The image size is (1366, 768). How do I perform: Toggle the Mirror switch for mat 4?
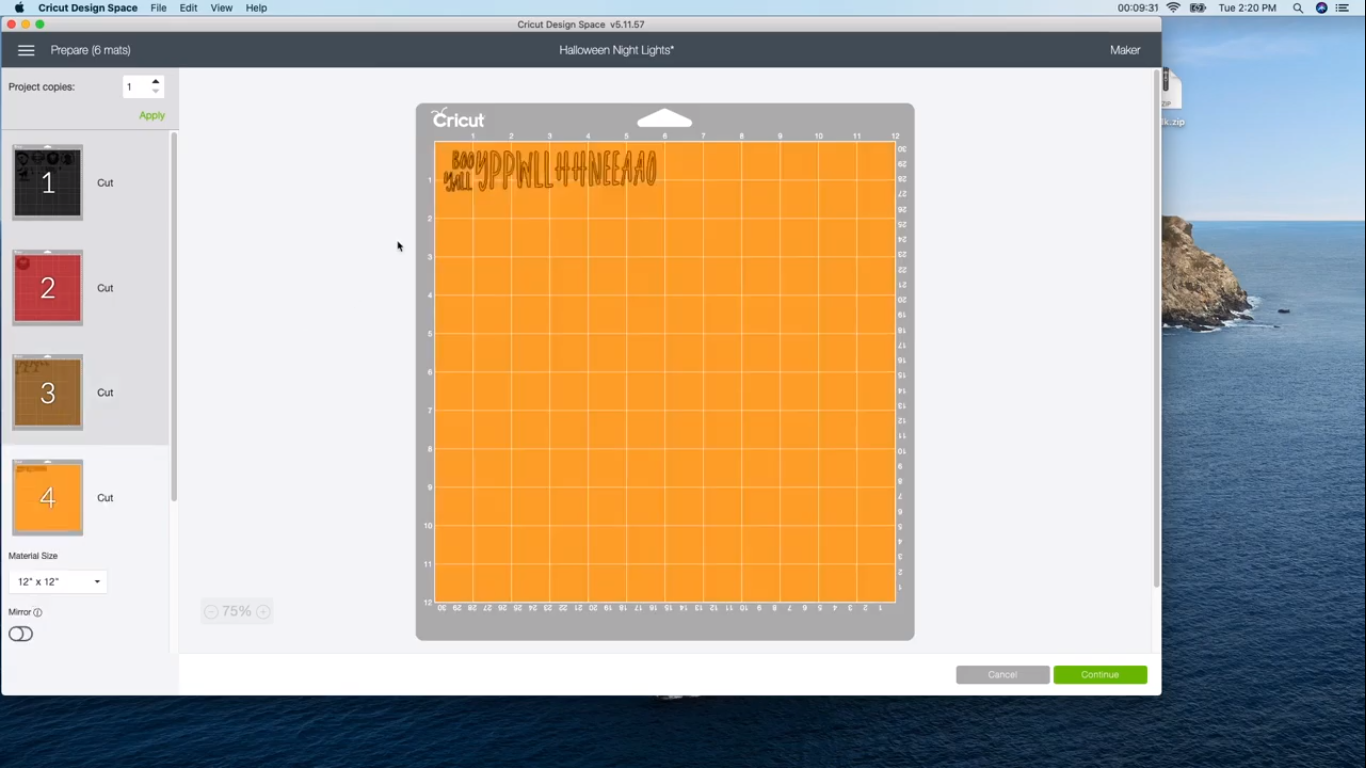coord(20,633)
